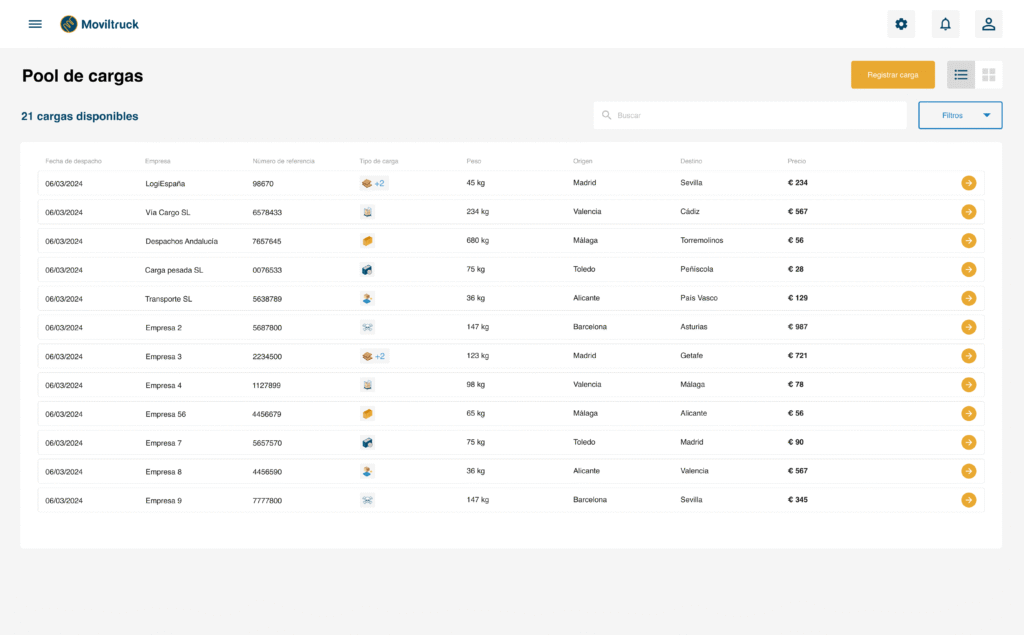
Task: Expand the +2 cargo types for Empresa 3
Action: [380, 356]
